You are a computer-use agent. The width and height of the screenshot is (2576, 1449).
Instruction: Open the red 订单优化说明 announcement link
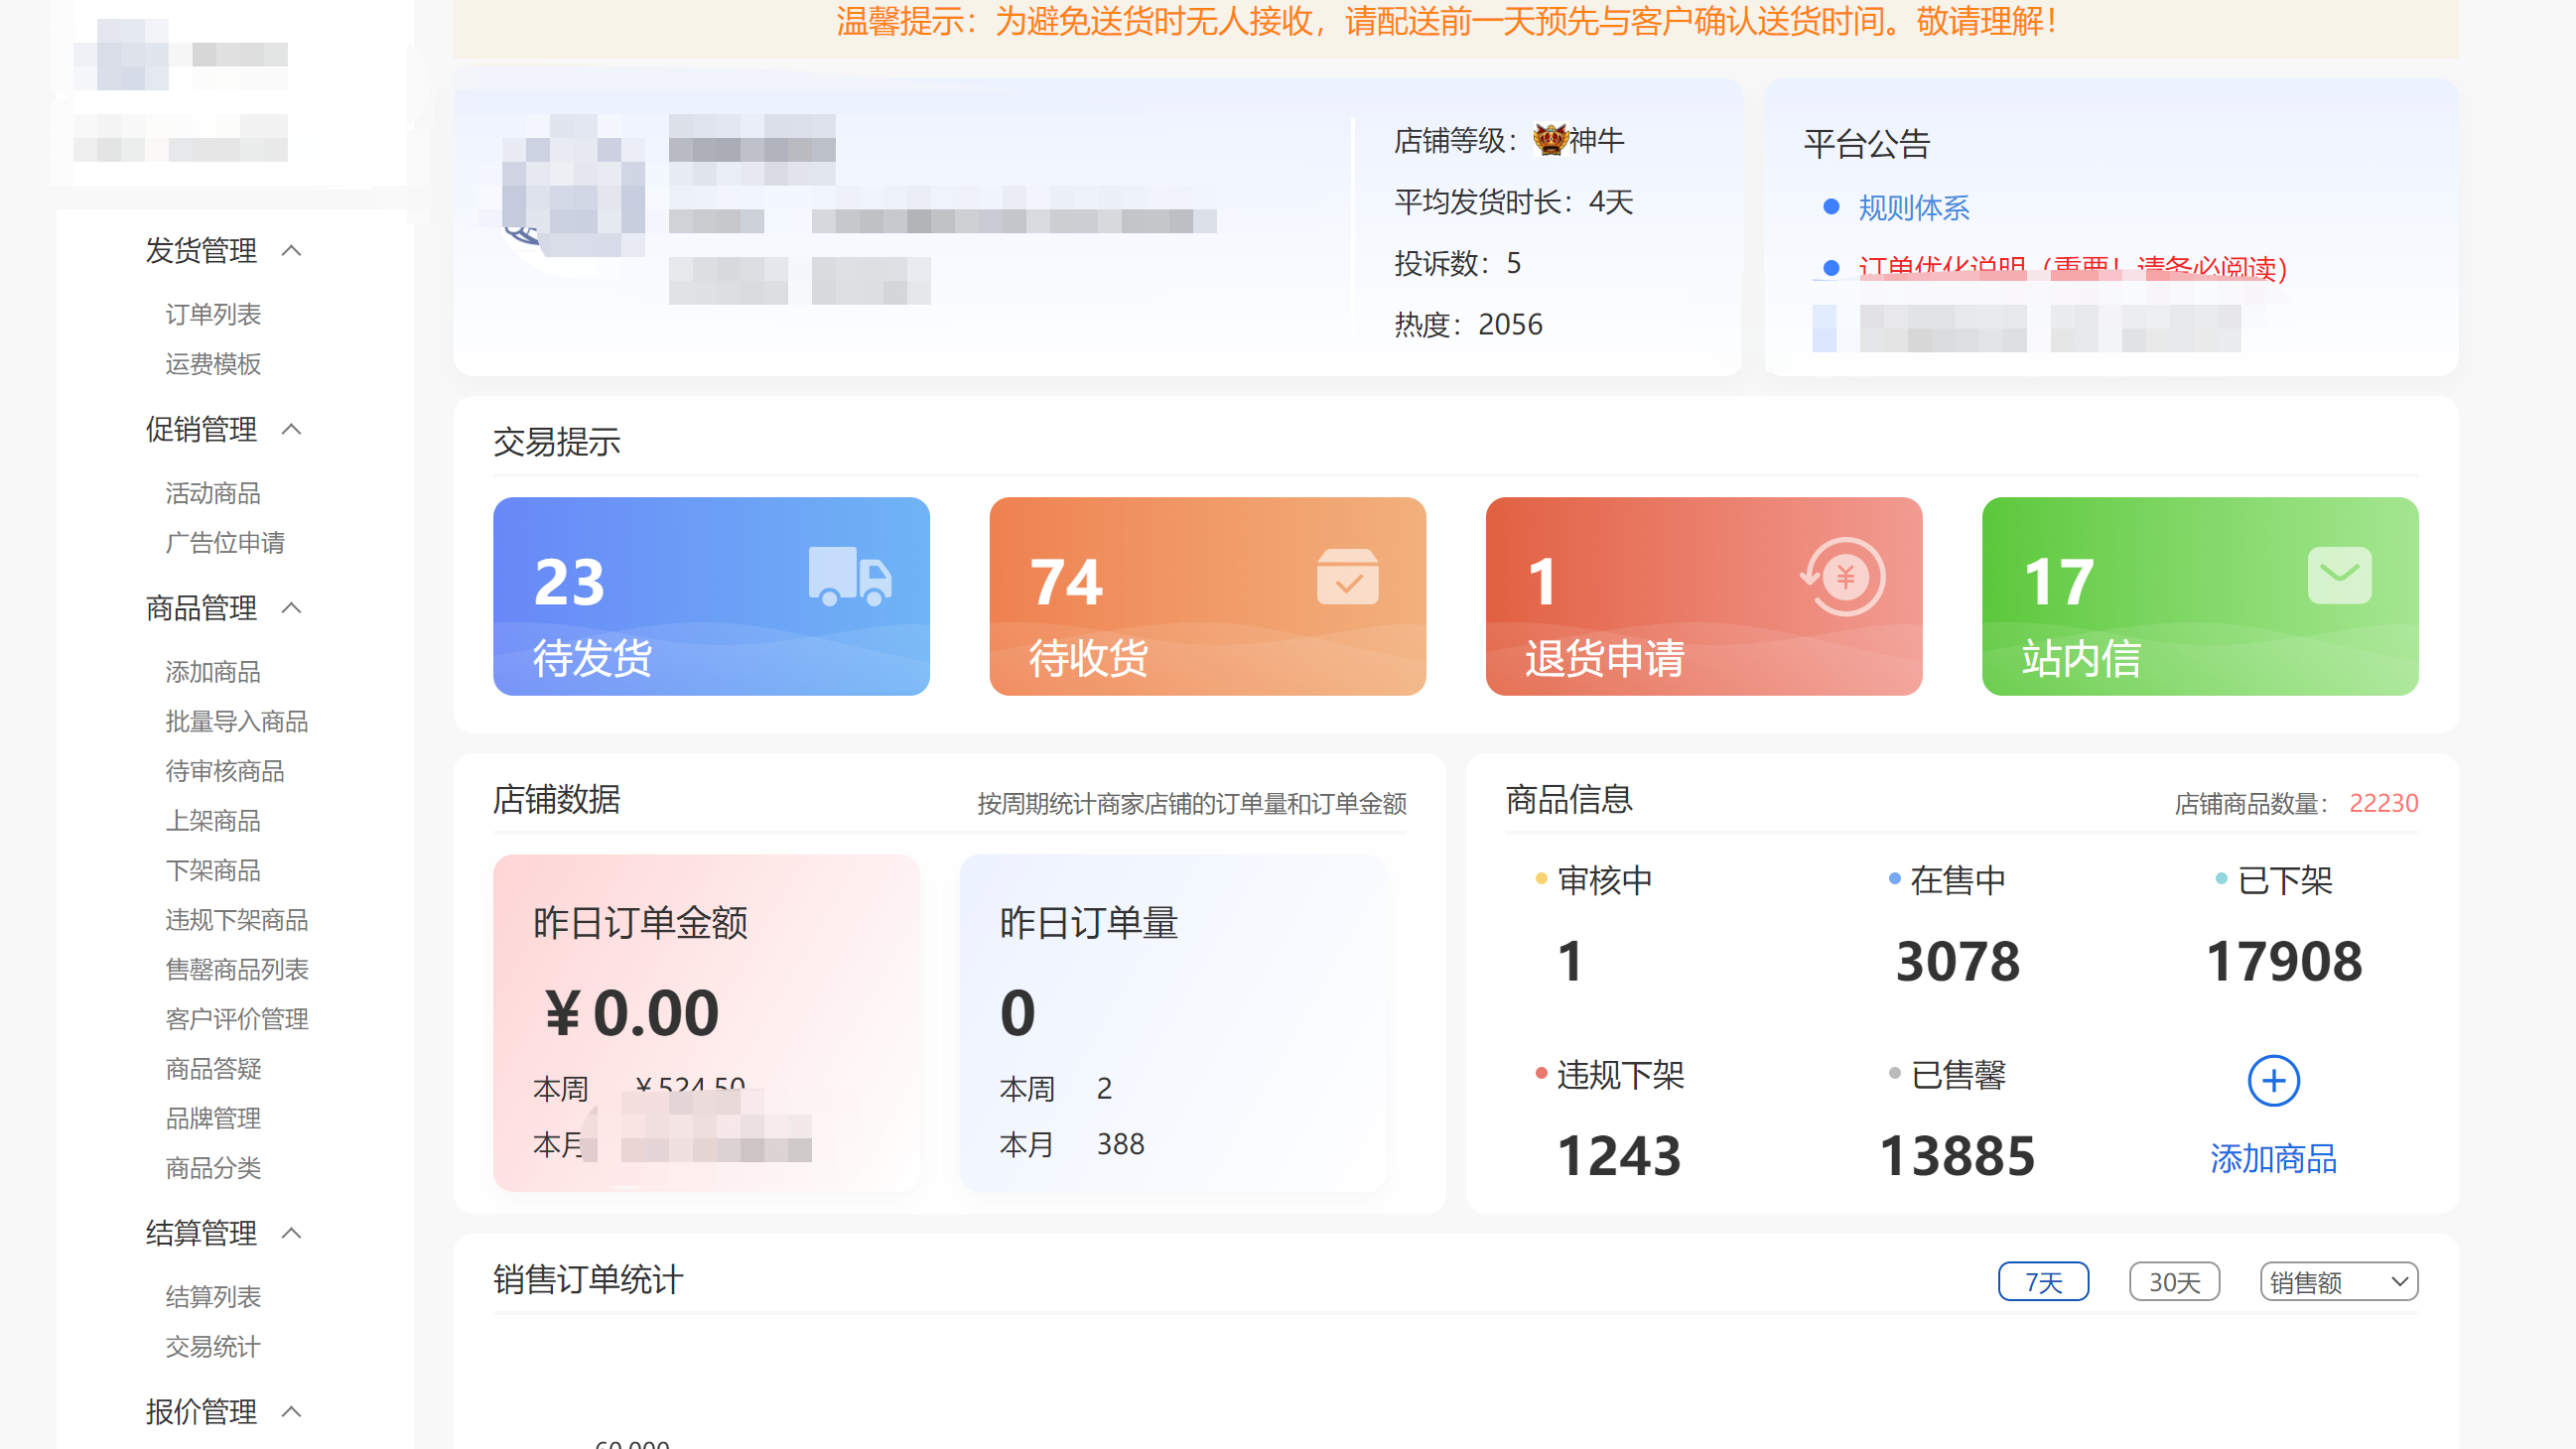(x=2072, y=267)
